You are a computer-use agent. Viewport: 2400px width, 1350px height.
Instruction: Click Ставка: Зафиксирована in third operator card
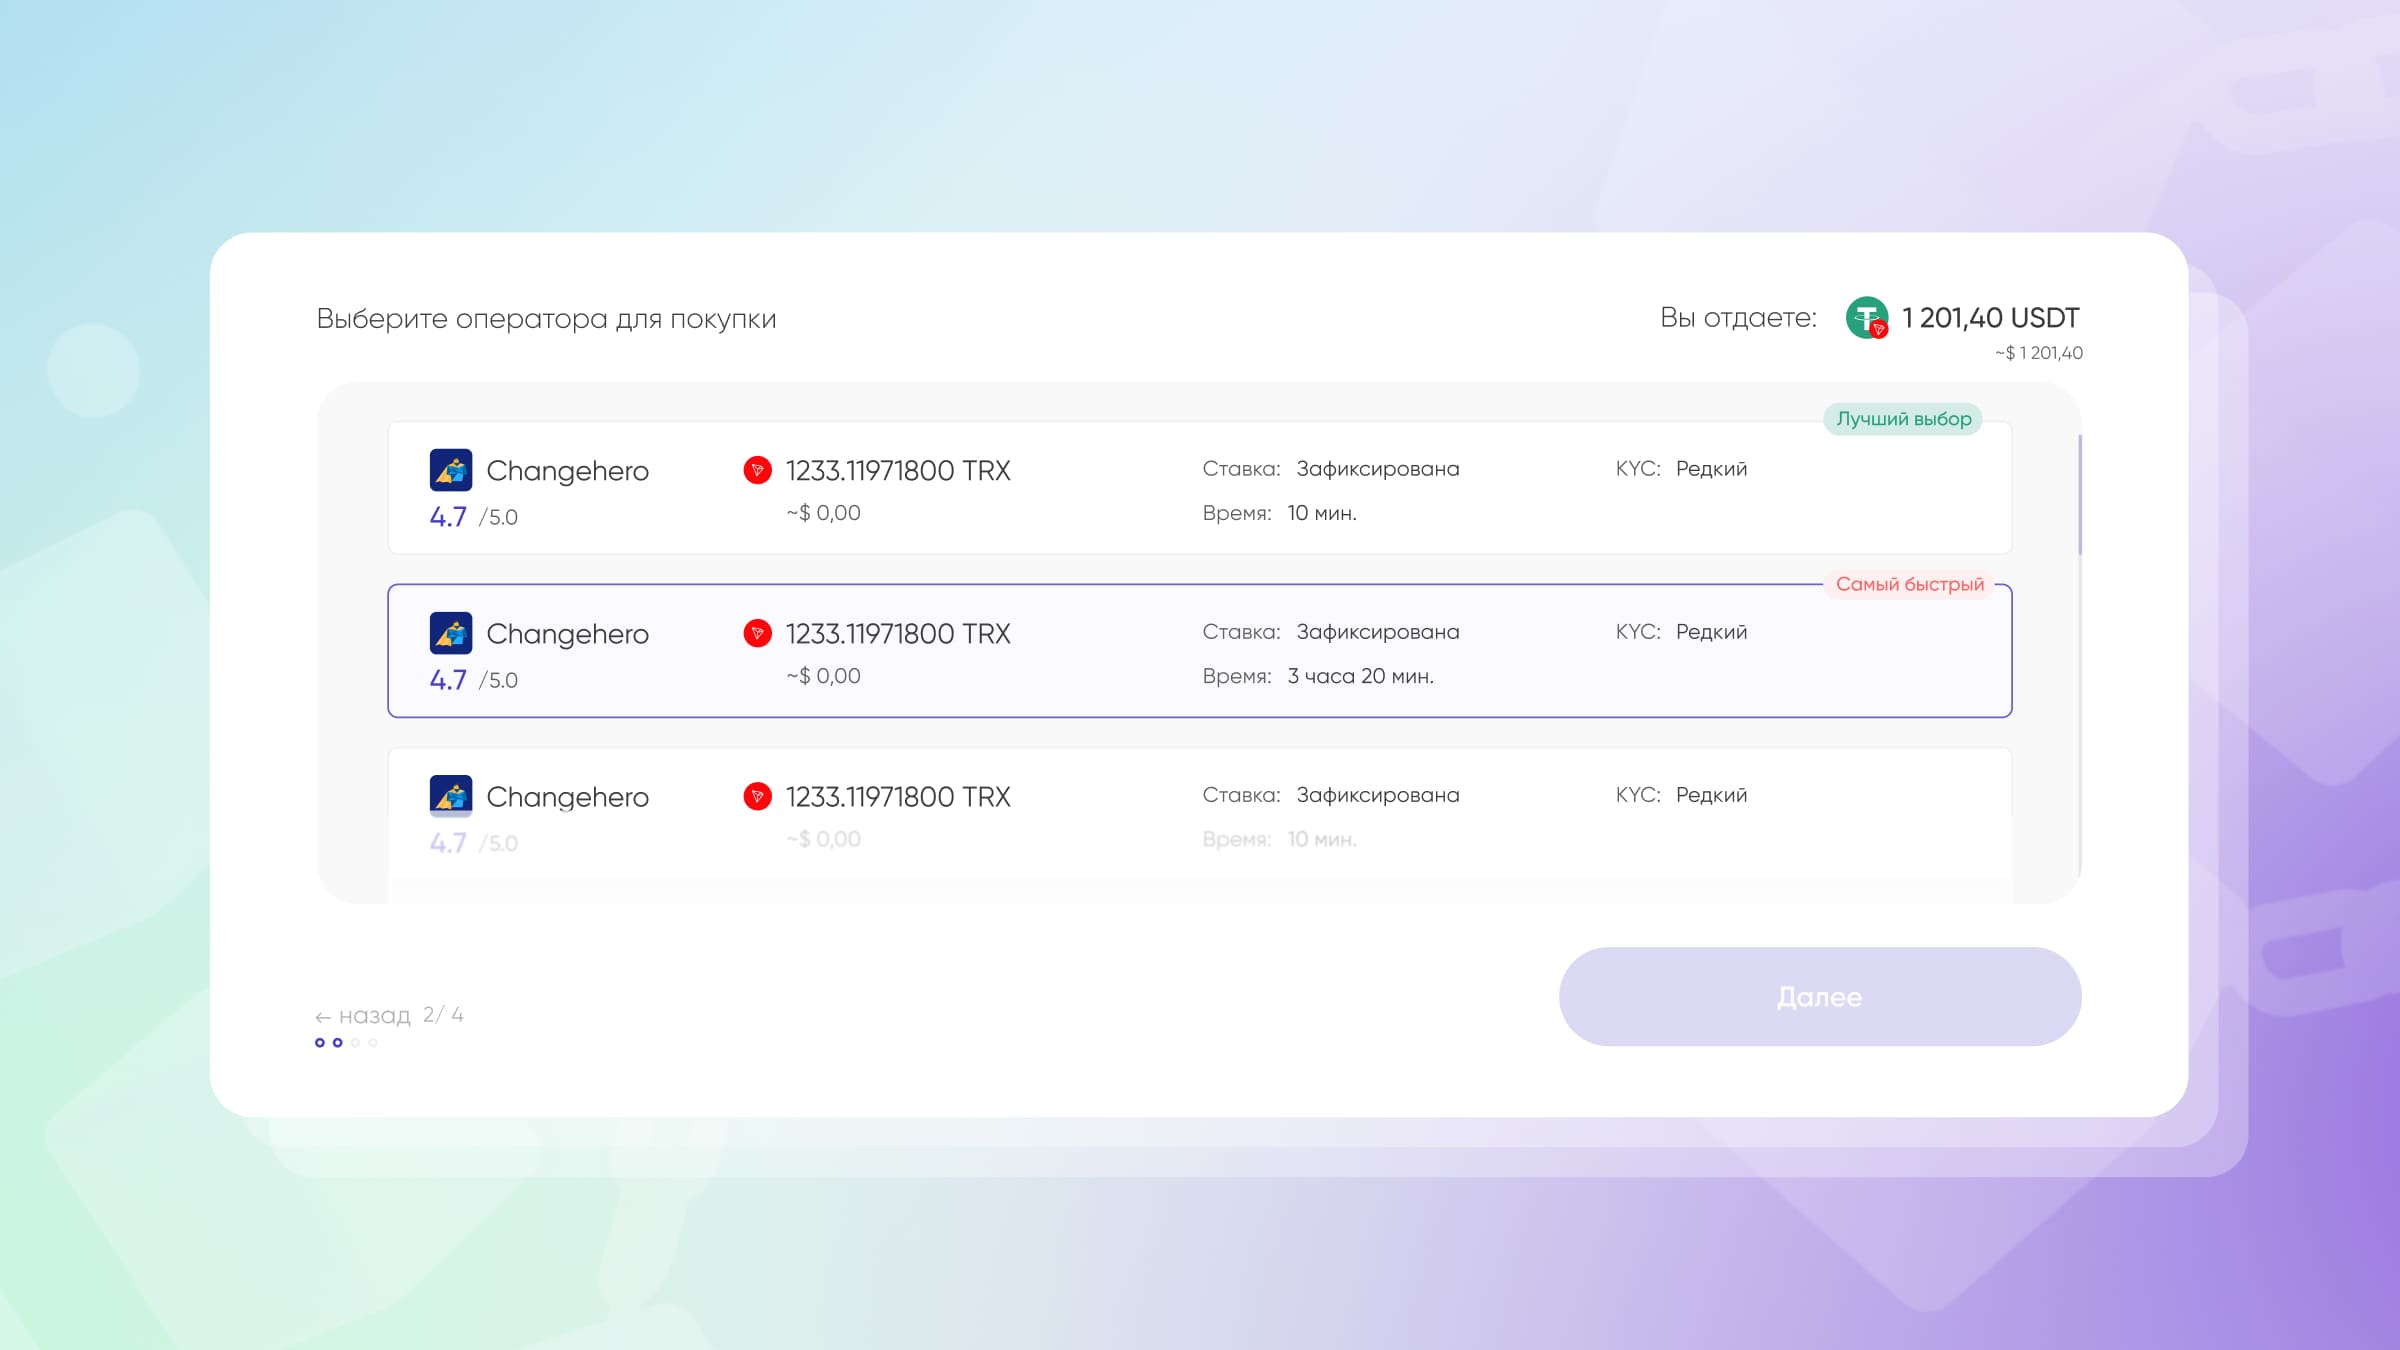coord(1331,795)
